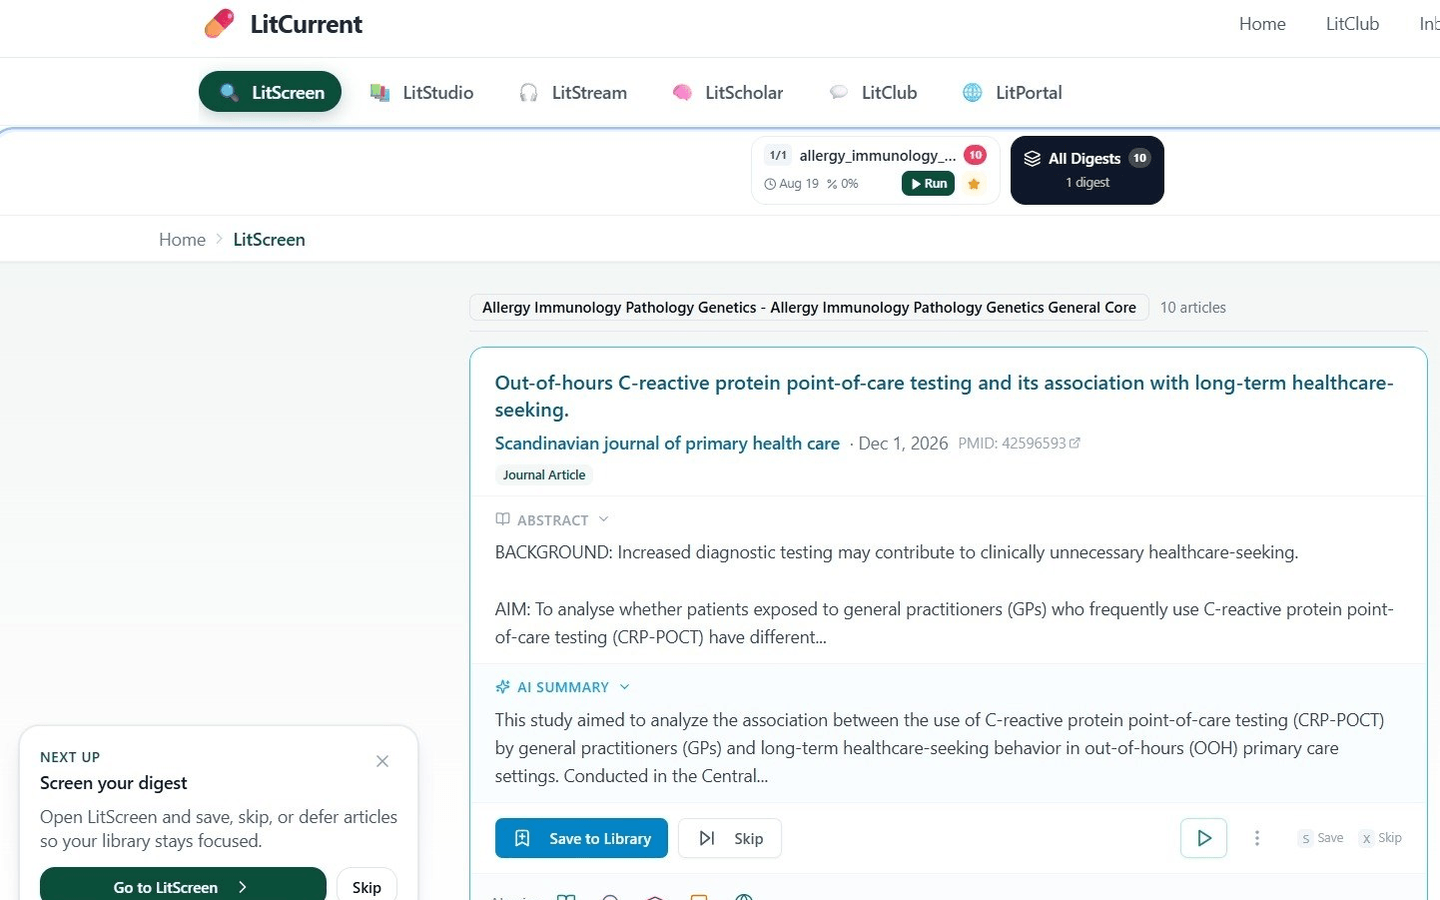Click LitClub in the top navigation
The image size is (1440, 900).
coord(1352,24)
